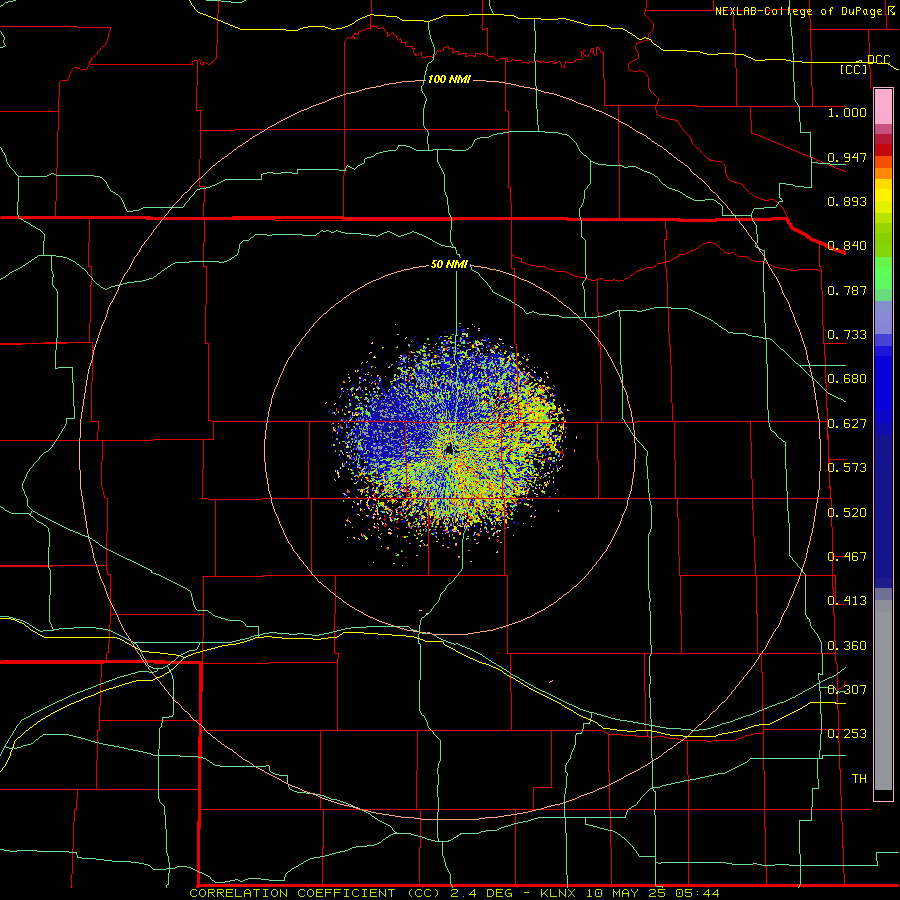900x900 pixels.
Task: Click the TH threshold label
Action: tap(859, 778)
